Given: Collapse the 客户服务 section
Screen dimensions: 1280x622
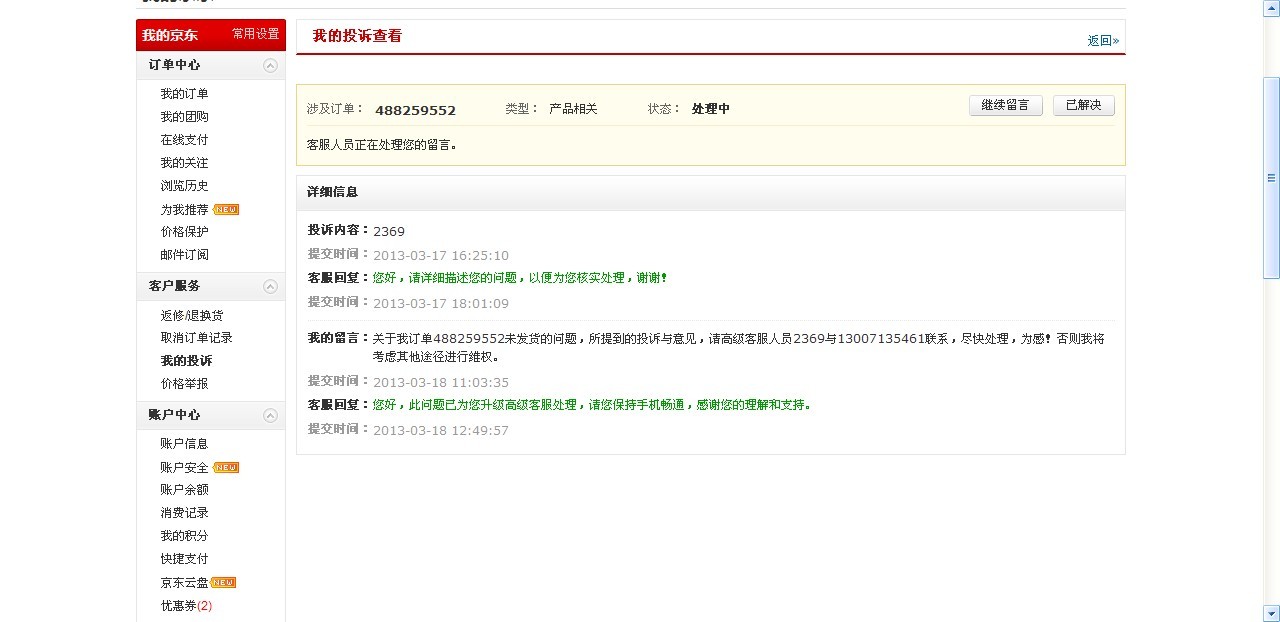Looking at the screenshot, I should coord(269,285).
